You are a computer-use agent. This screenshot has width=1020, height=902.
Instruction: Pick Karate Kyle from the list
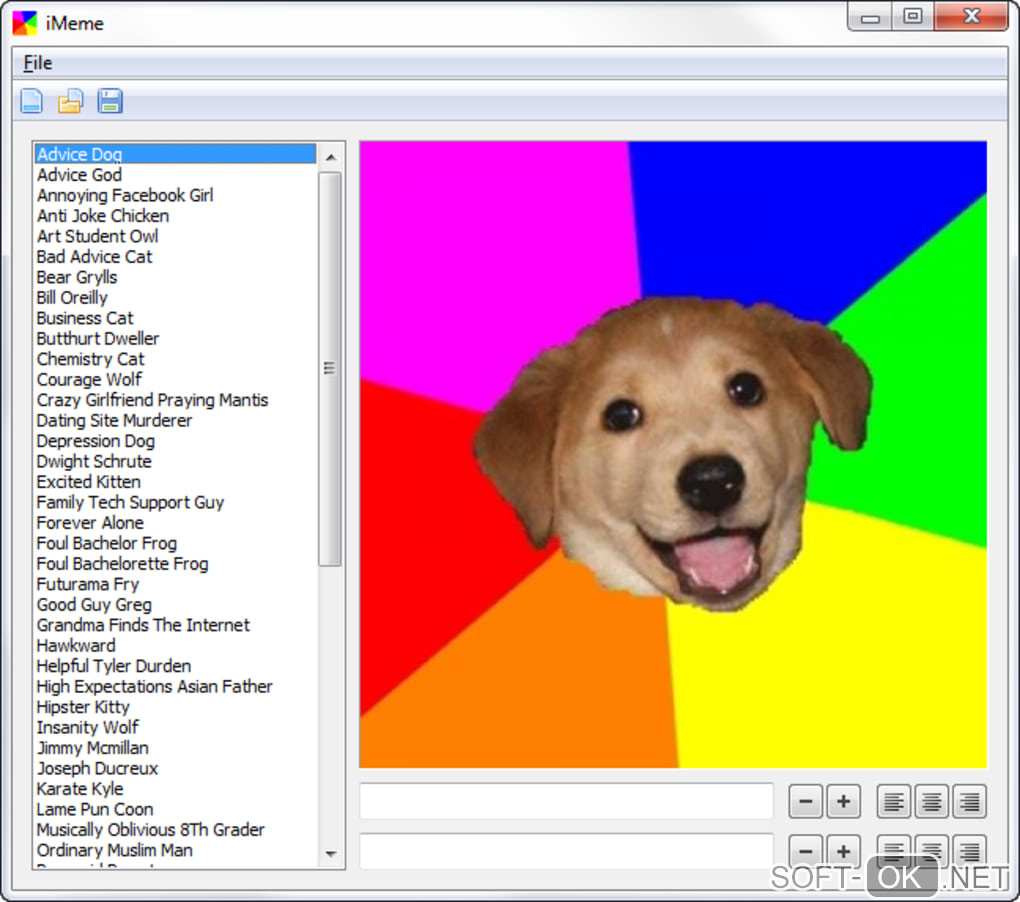coord(175,789)
